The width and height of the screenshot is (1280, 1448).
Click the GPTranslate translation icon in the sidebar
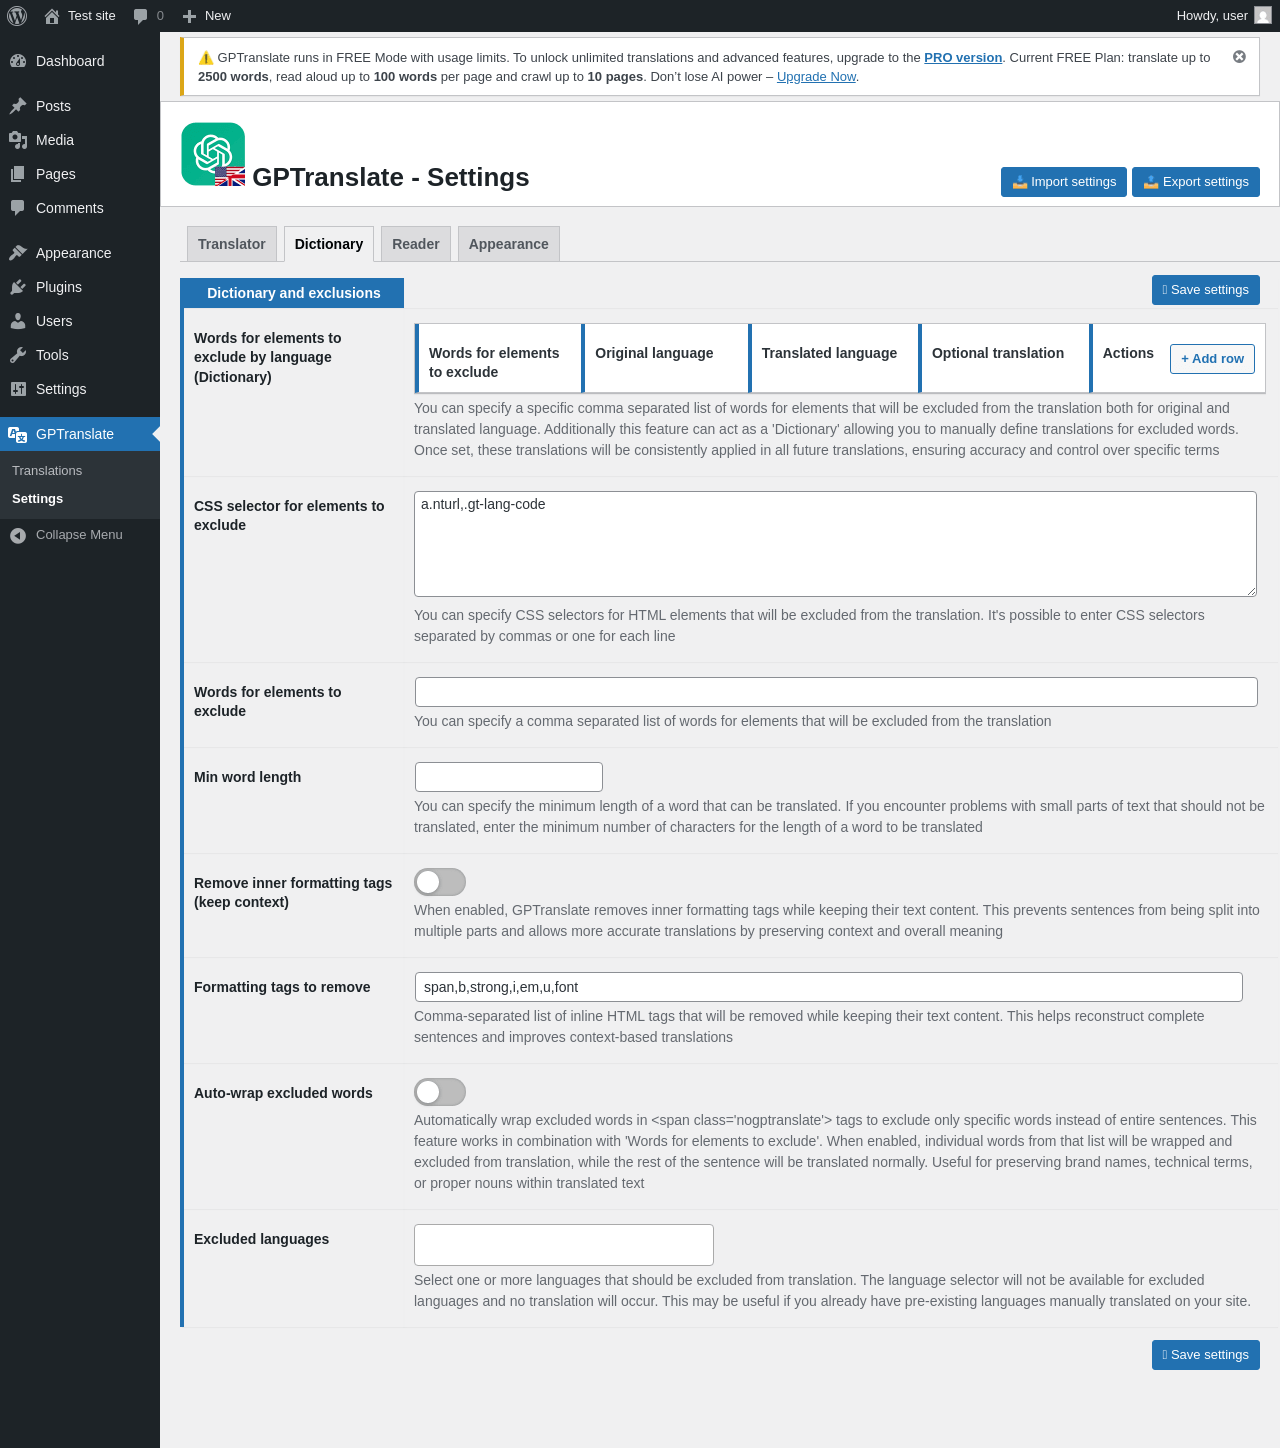tap(18, 434)
